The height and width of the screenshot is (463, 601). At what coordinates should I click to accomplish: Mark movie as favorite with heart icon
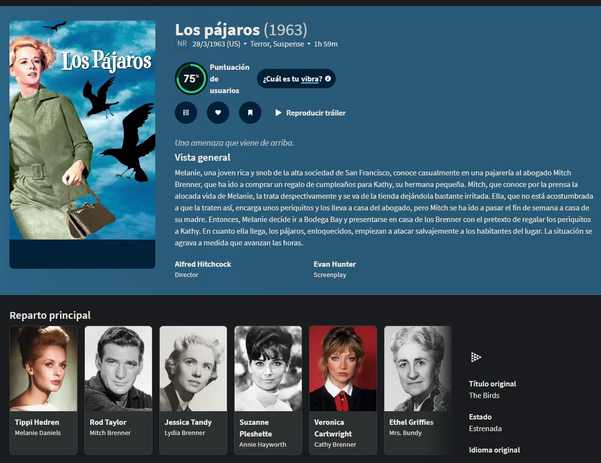218,113
